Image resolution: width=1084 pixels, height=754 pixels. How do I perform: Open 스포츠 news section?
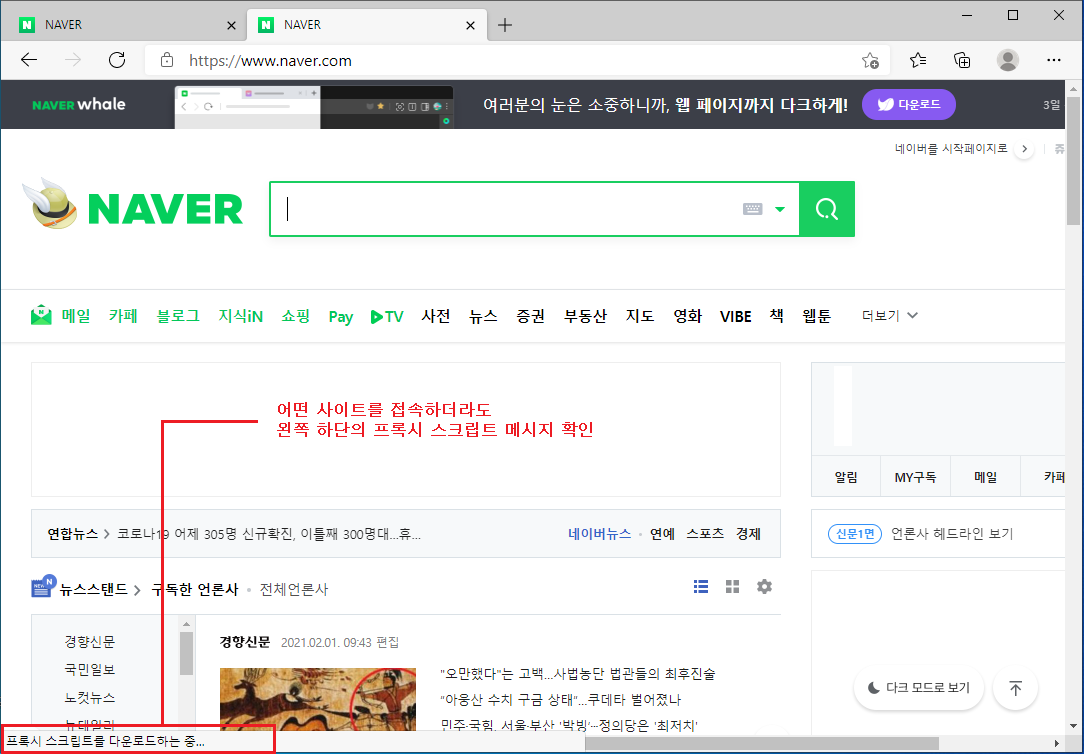click(x=705, y=534)
